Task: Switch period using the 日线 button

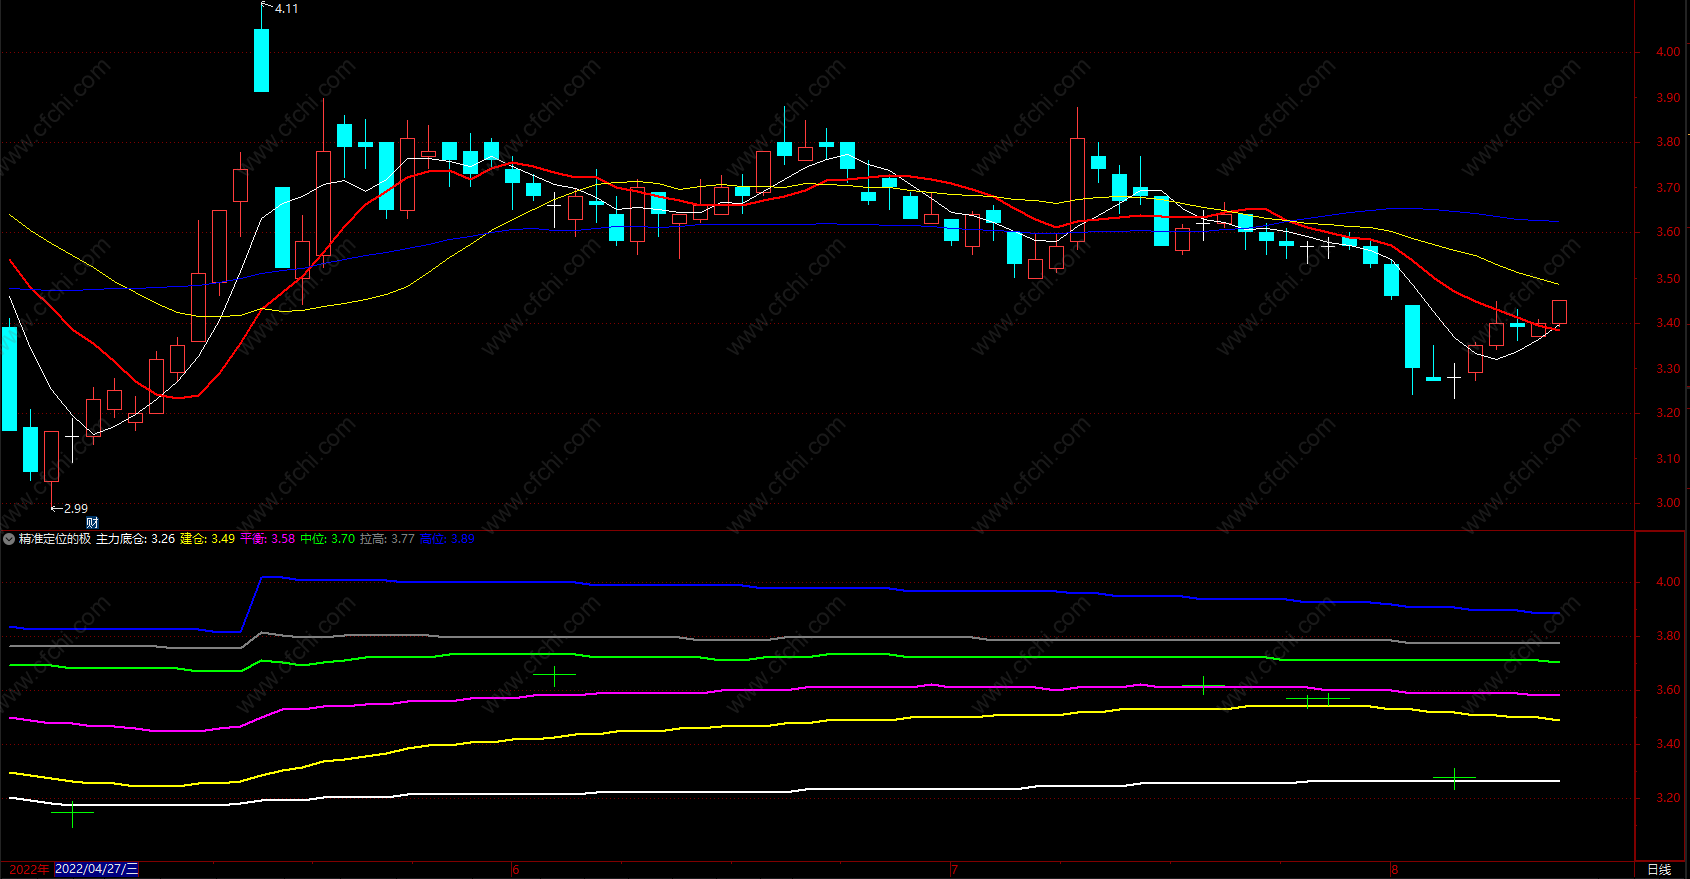Action: pyautogui.click(x=1659, y=870)
